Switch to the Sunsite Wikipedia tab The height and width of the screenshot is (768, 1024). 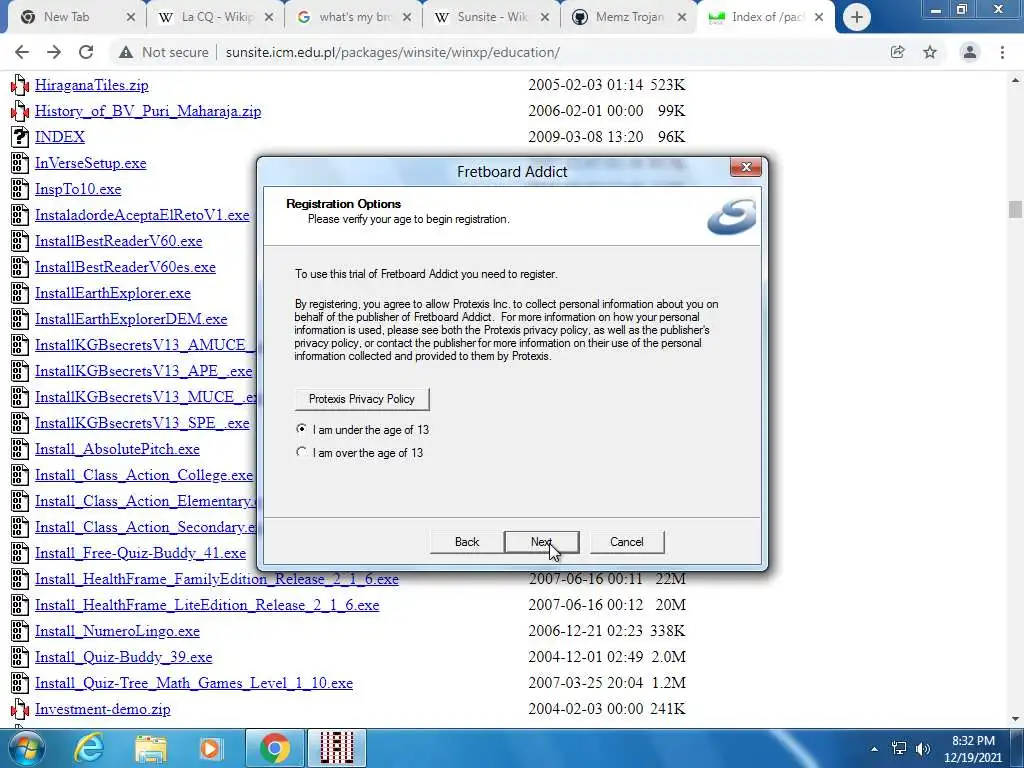pos(492,17)
